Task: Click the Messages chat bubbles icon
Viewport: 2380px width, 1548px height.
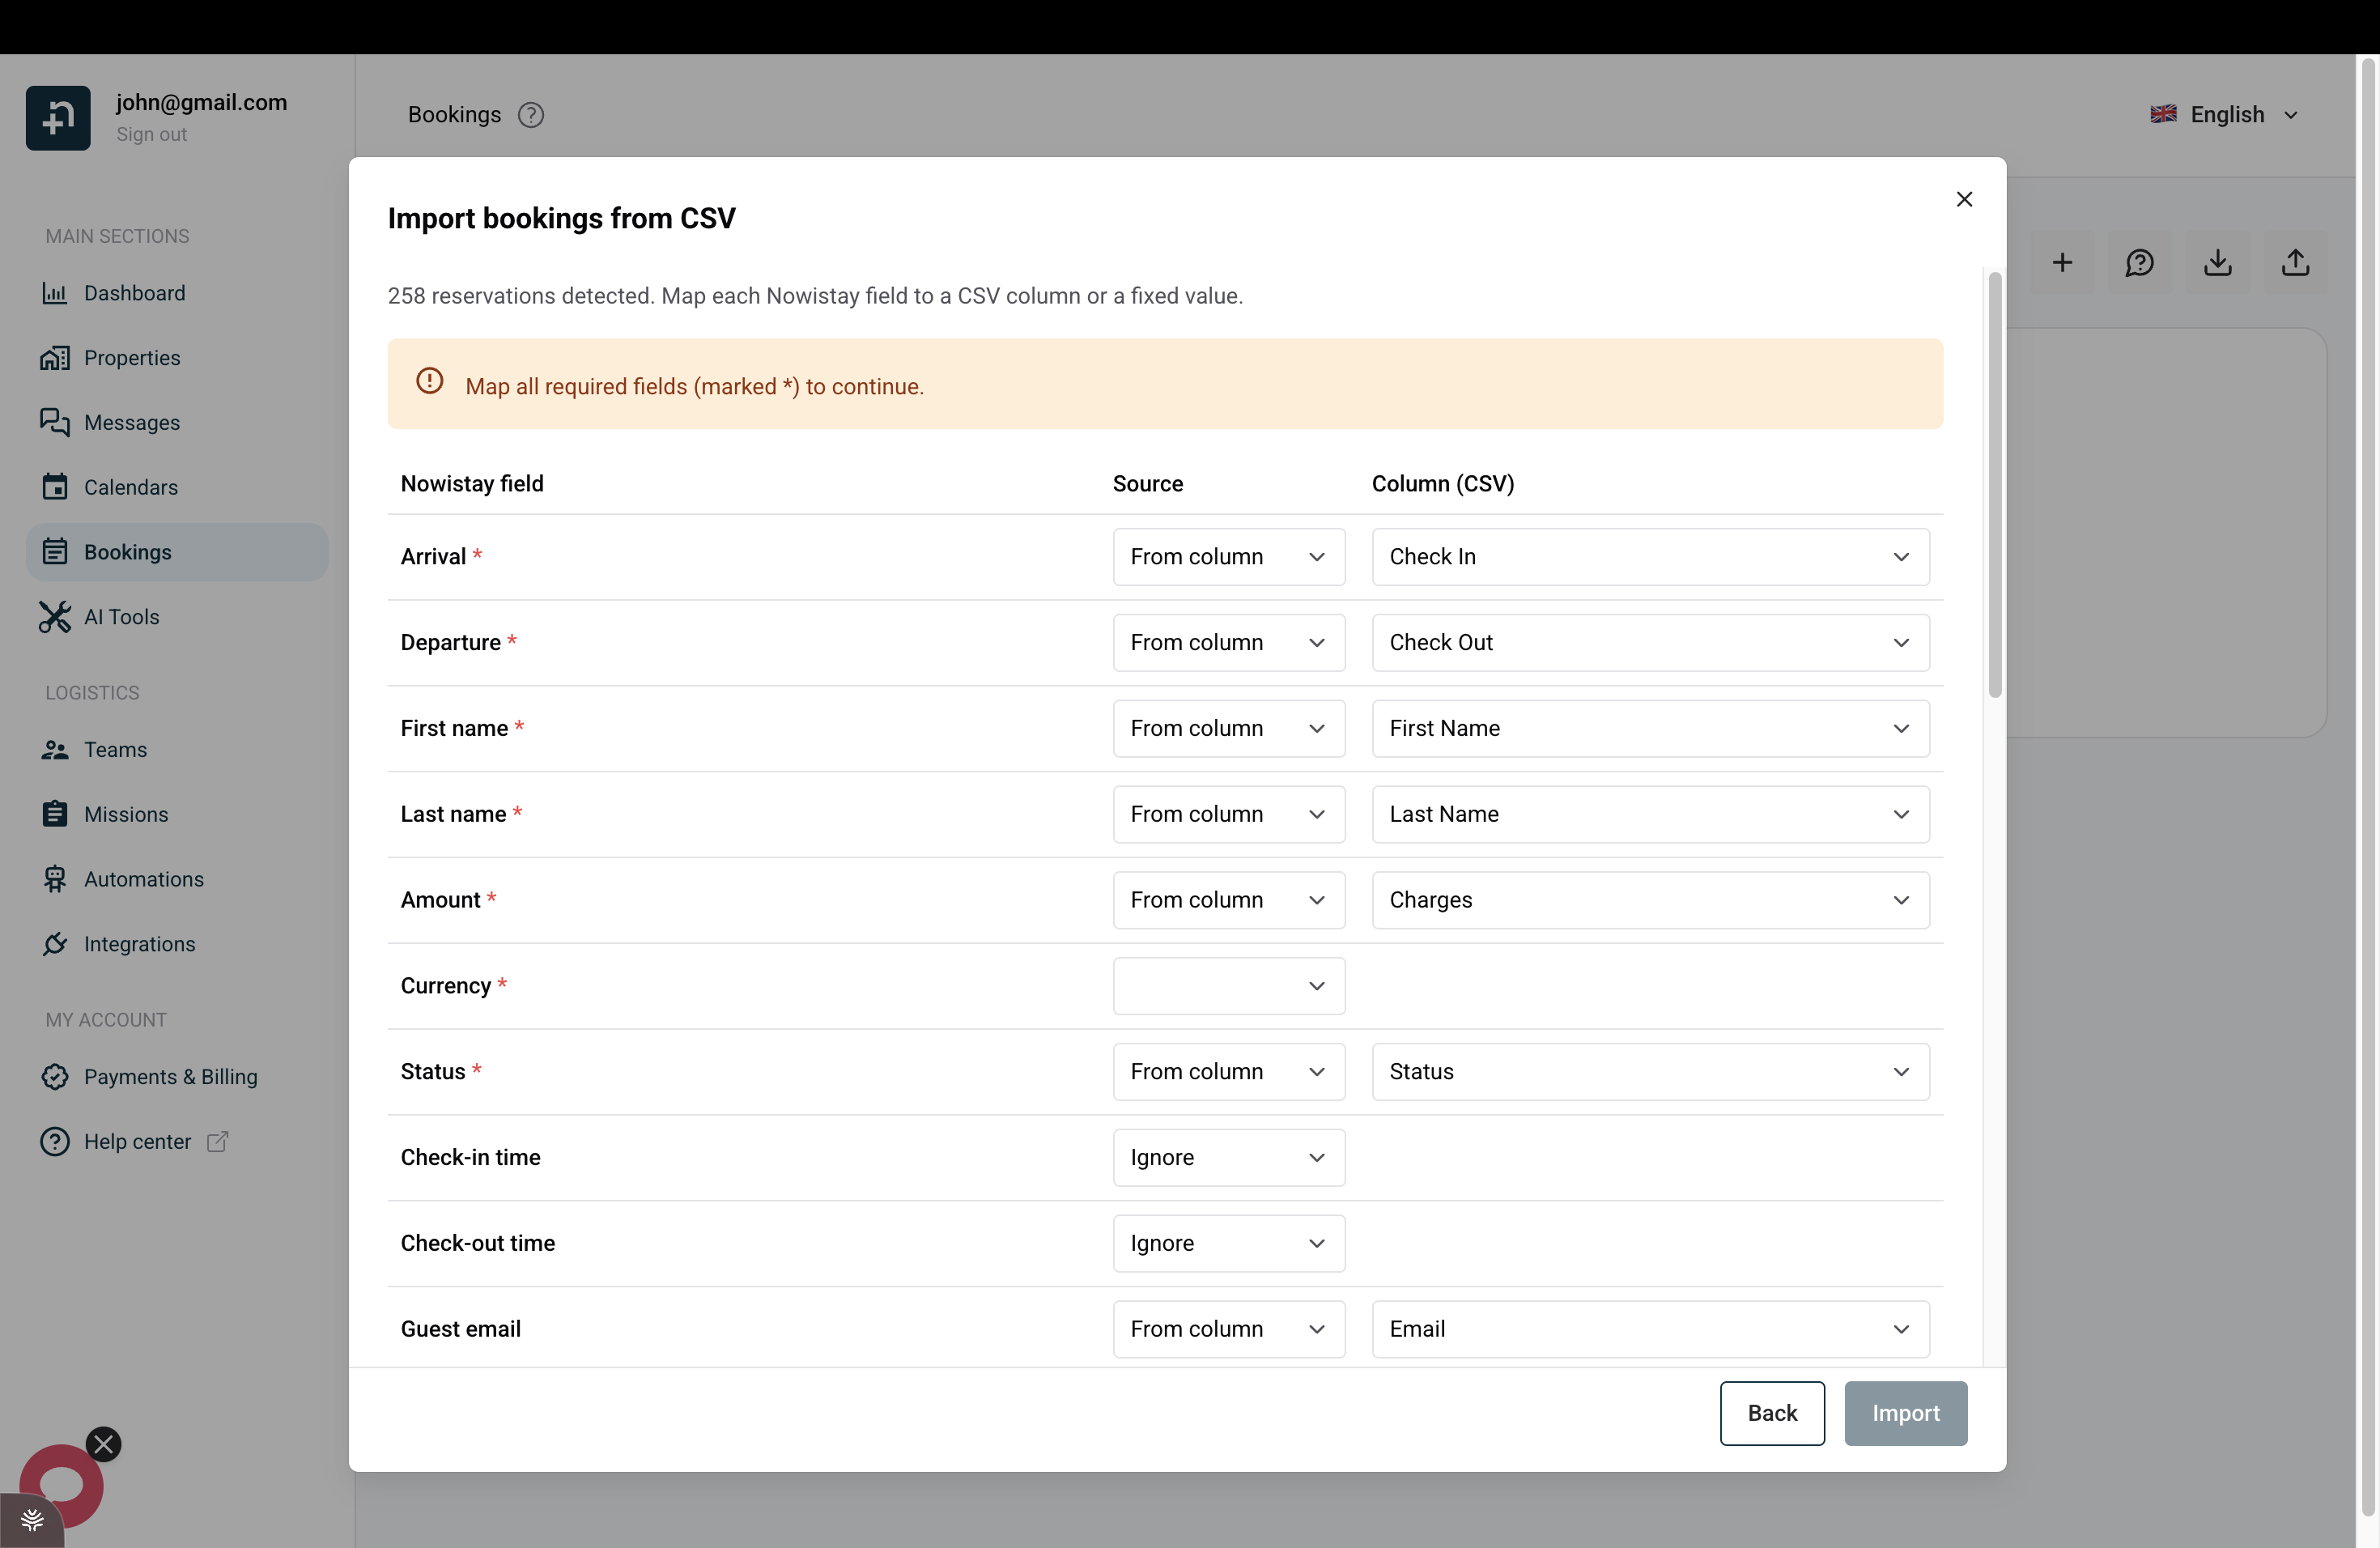Action: tap(55, 422)
